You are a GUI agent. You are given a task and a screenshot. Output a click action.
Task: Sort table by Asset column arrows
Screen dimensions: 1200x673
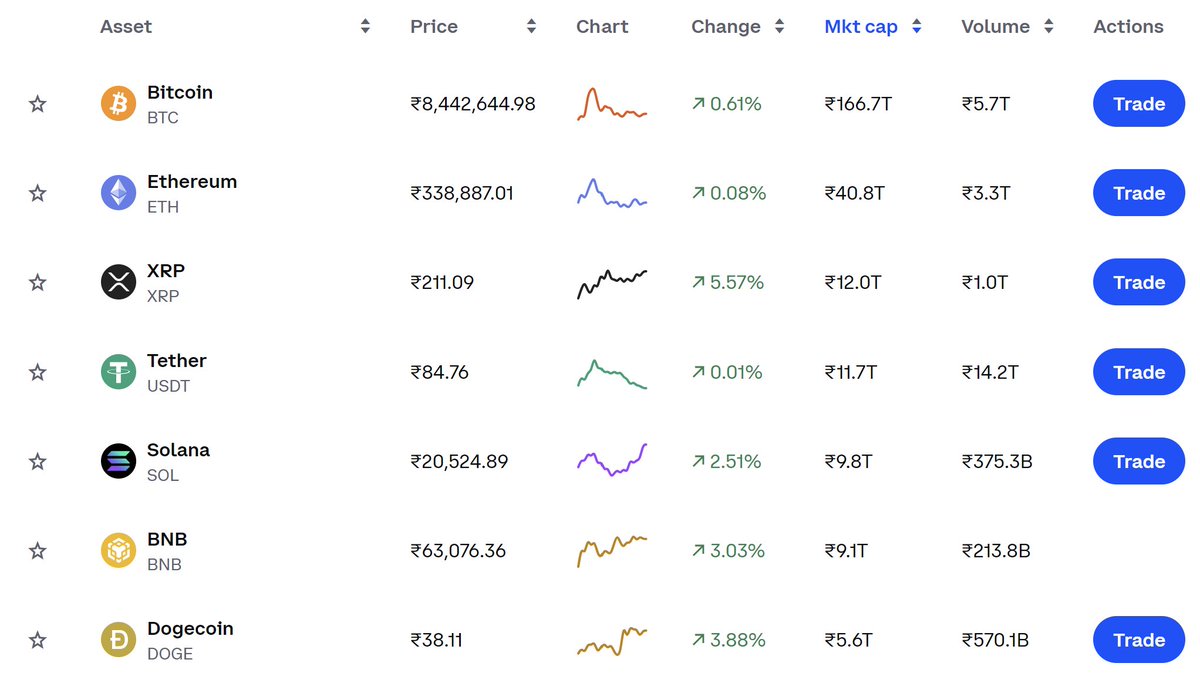click(x=366, y=27)
